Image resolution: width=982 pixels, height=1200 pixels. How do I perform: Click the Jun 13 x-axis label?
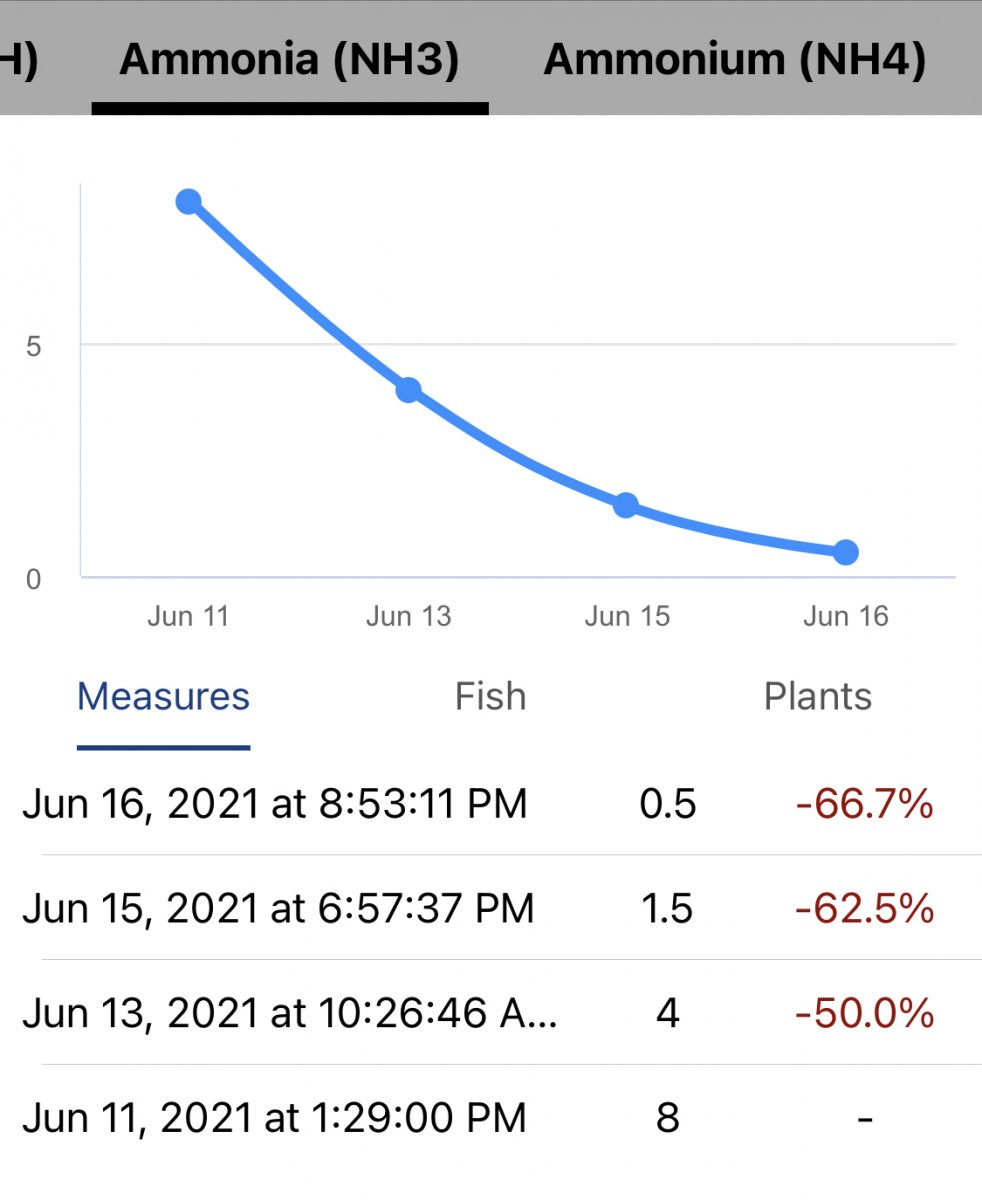408,615
